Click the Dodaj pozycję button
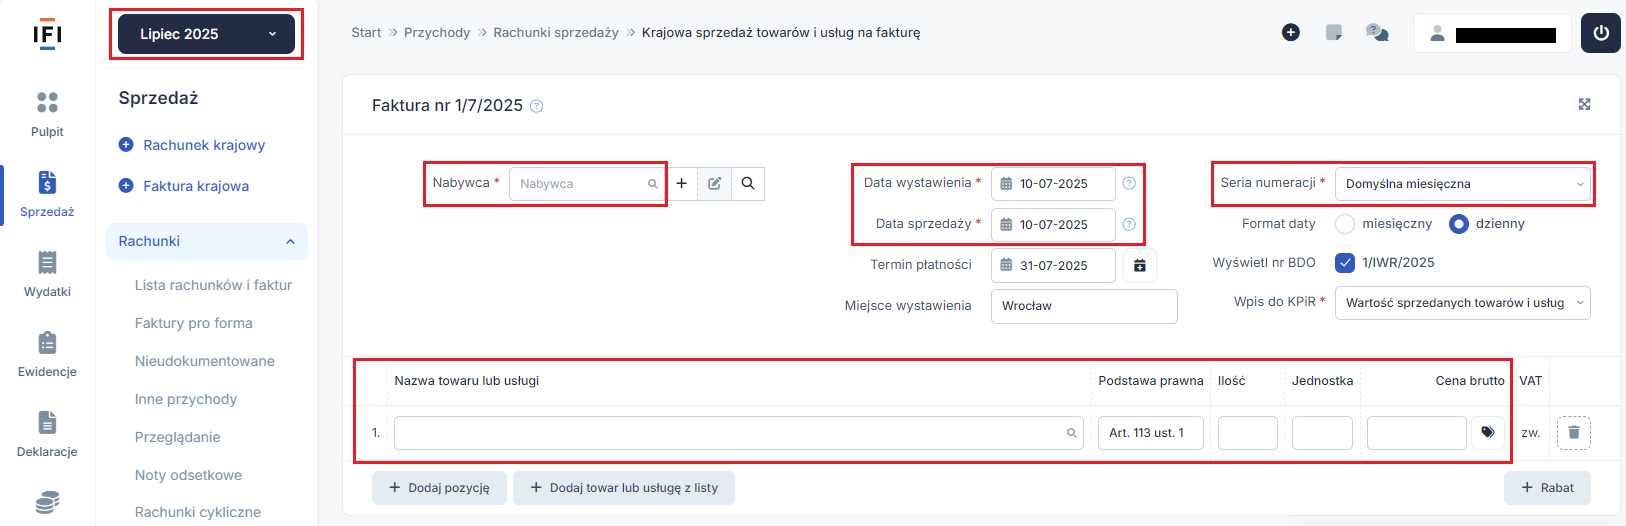Screen dimensions: 1626x526 (439, 488)
